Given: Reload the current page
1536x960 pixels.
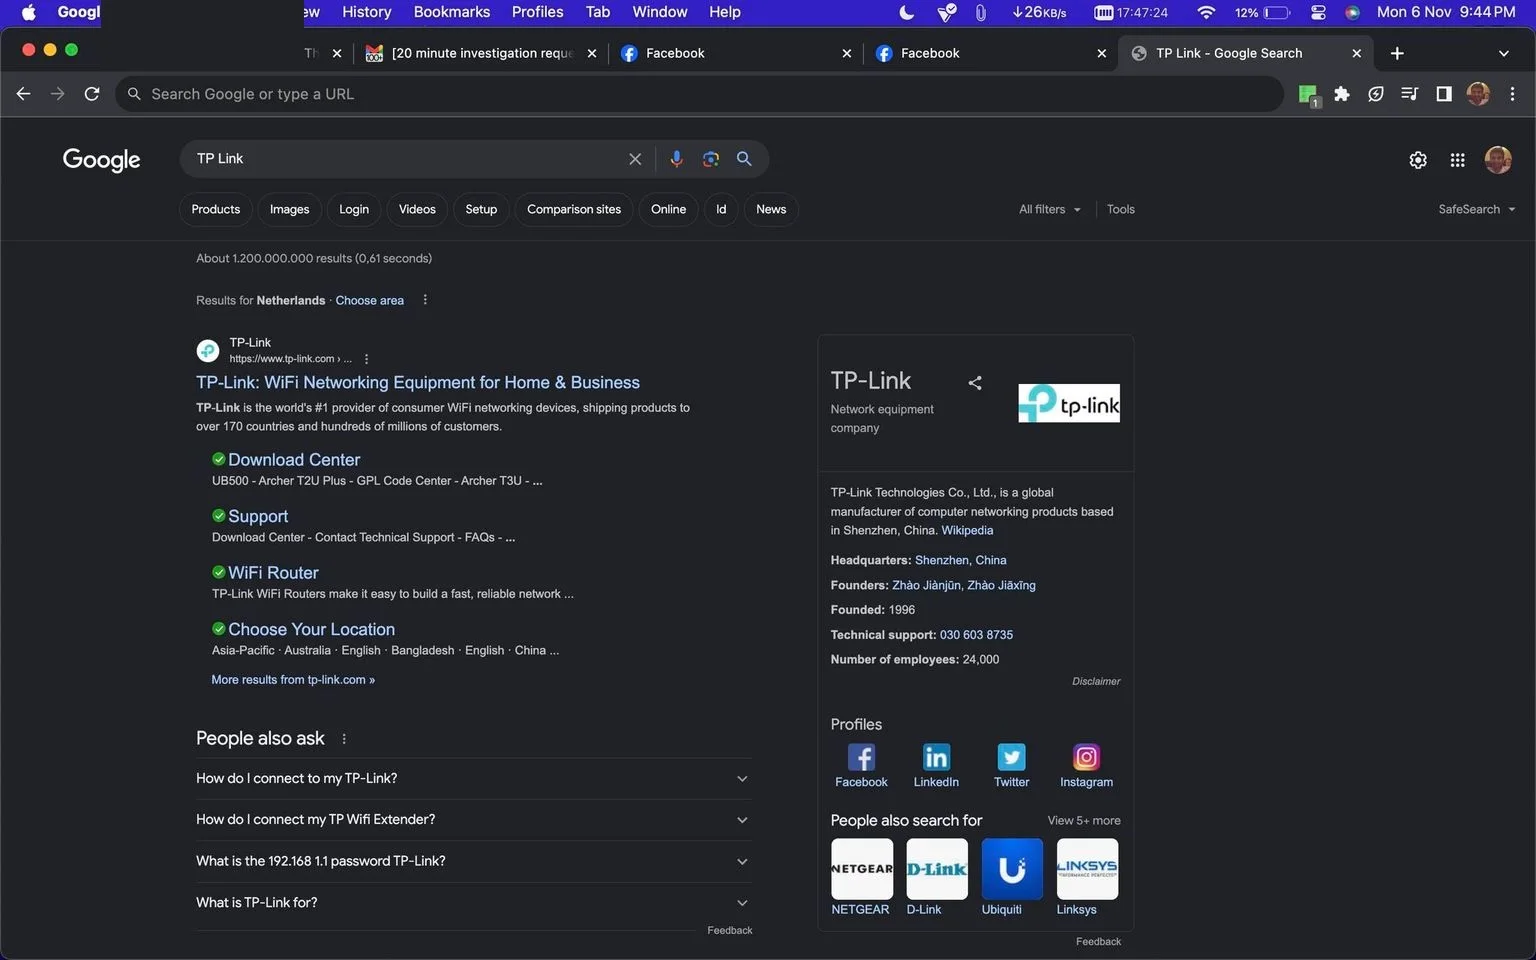Looking at the screenshot, I should click(92, 94).
